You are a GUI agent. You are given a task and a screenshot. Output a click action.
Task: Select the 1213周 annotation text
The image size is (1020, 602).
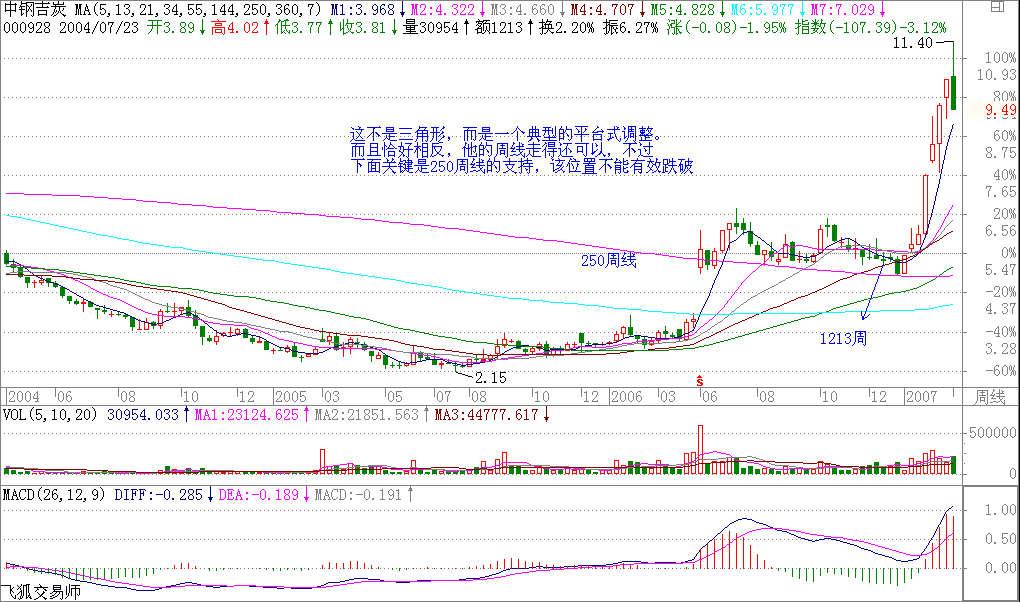click(x=842, y=339)
